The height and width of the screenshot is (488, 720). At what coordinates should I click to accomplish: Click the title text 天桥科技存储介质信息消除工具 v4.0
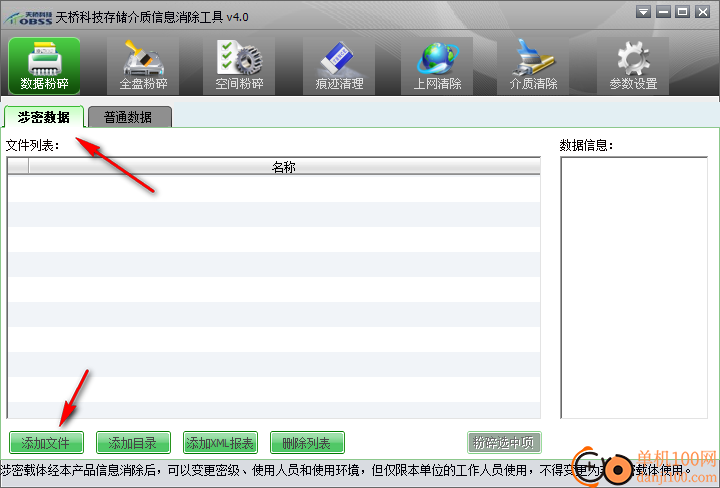point(152,17)
